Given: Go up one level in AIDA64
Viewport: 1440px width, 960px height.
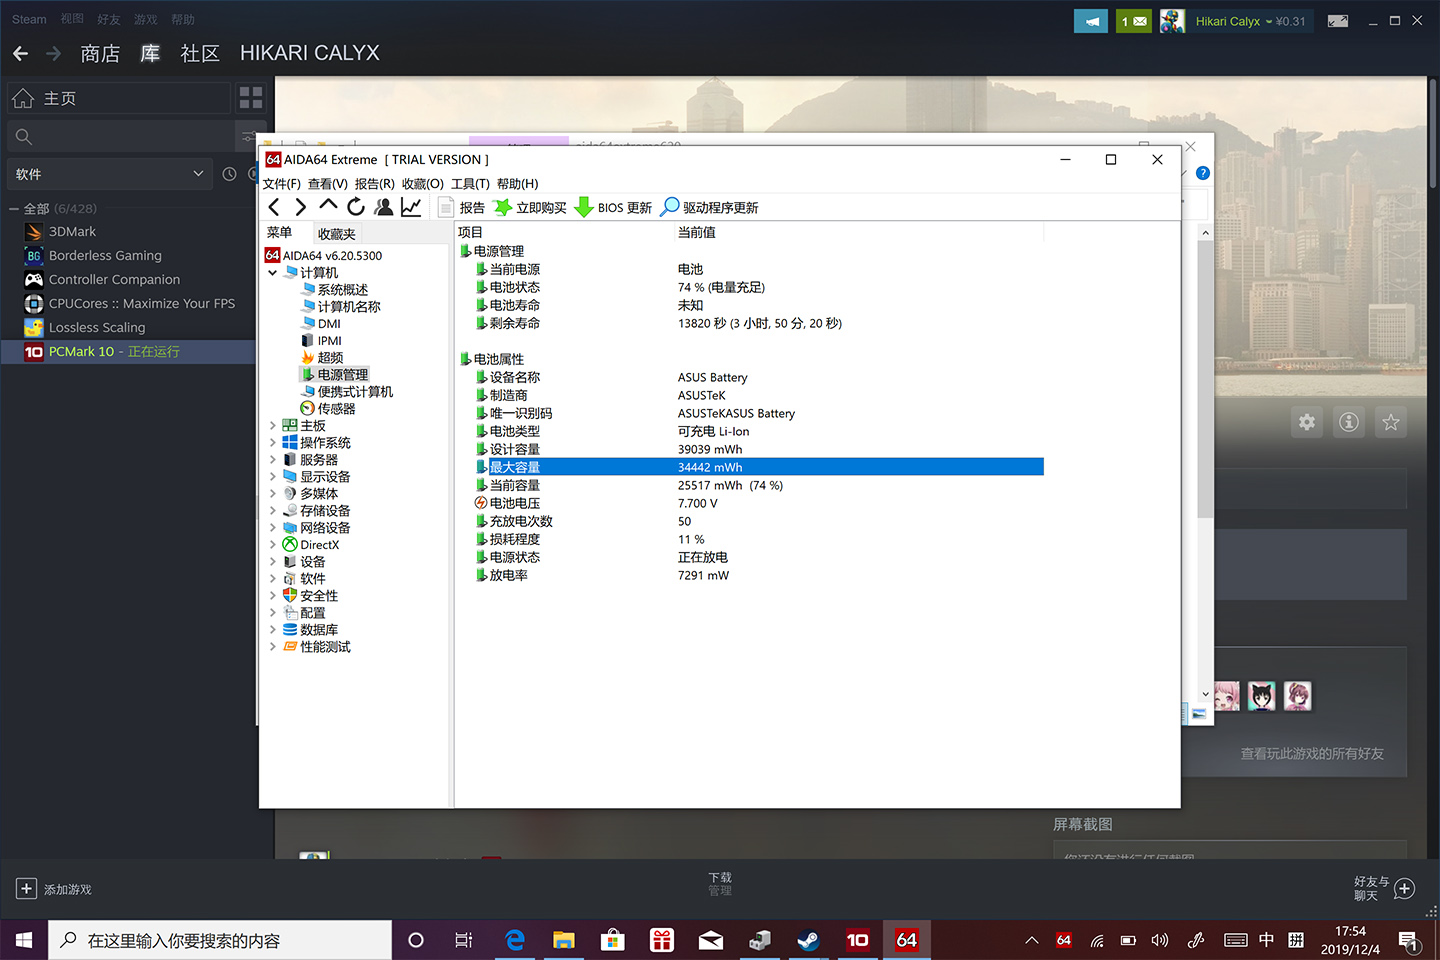Looking at the screenshot, I should click(328, 206).
